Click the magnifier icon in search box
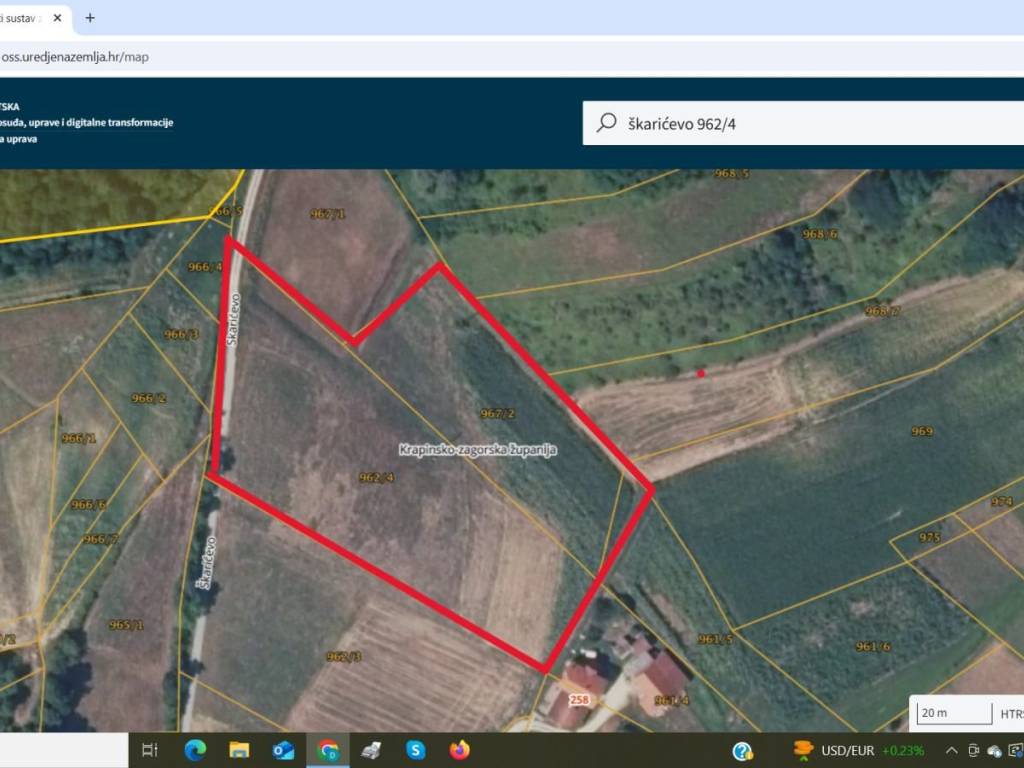The height and width of the screenshot is (768, 1024). pos(606,123)
